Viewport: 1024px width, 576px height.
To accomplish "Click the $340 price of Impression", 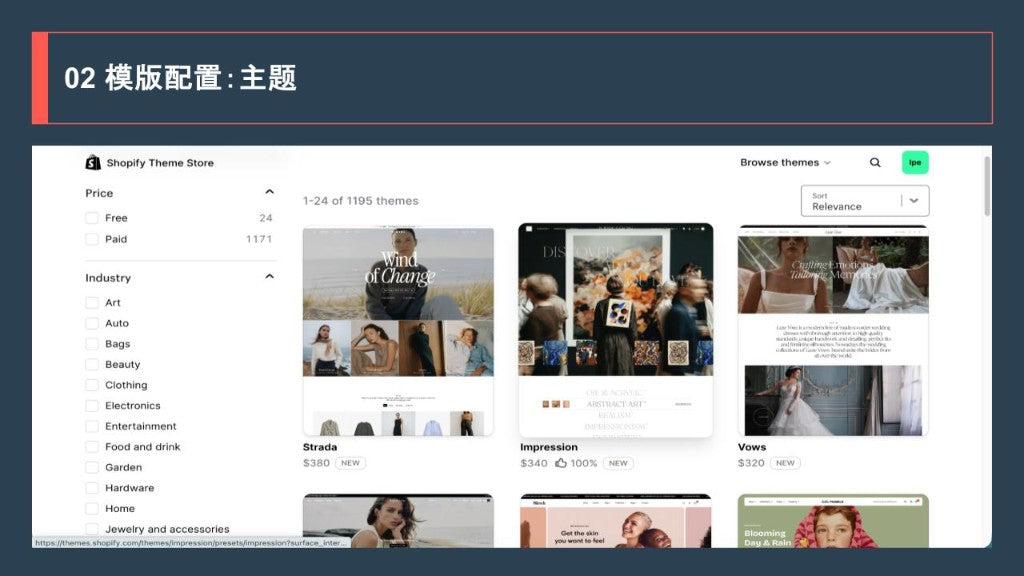I will coord(534,463).
